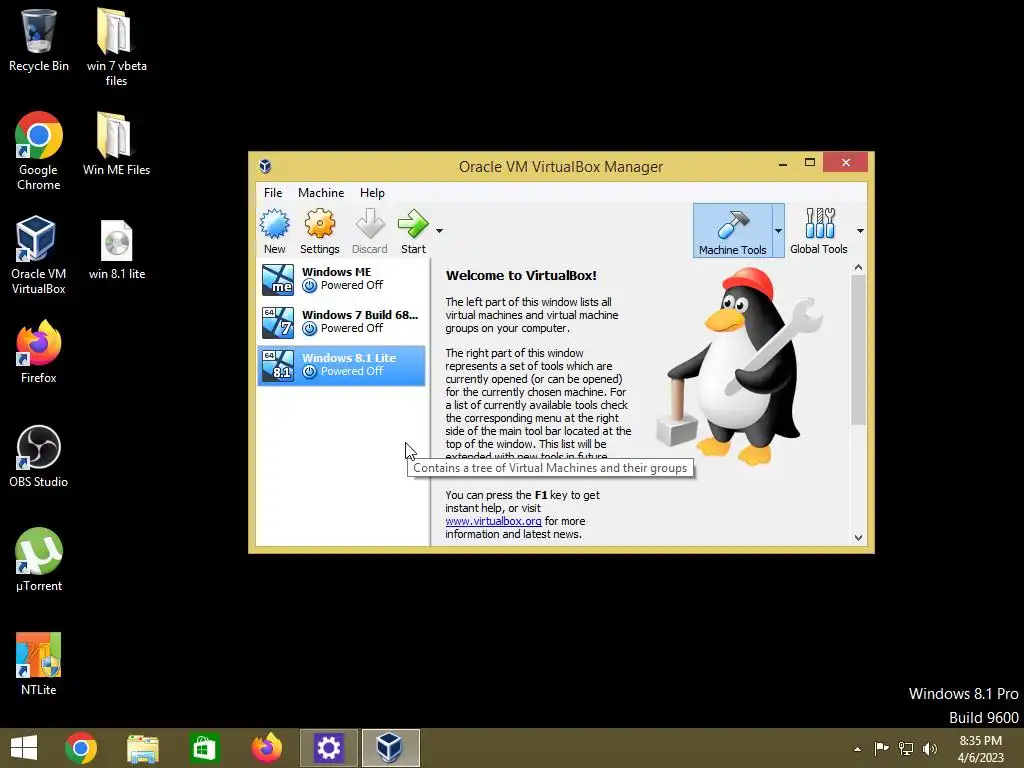The image size is (1024, 768).
Task: Open the www.virtualbox.org link
Action: 493,521
